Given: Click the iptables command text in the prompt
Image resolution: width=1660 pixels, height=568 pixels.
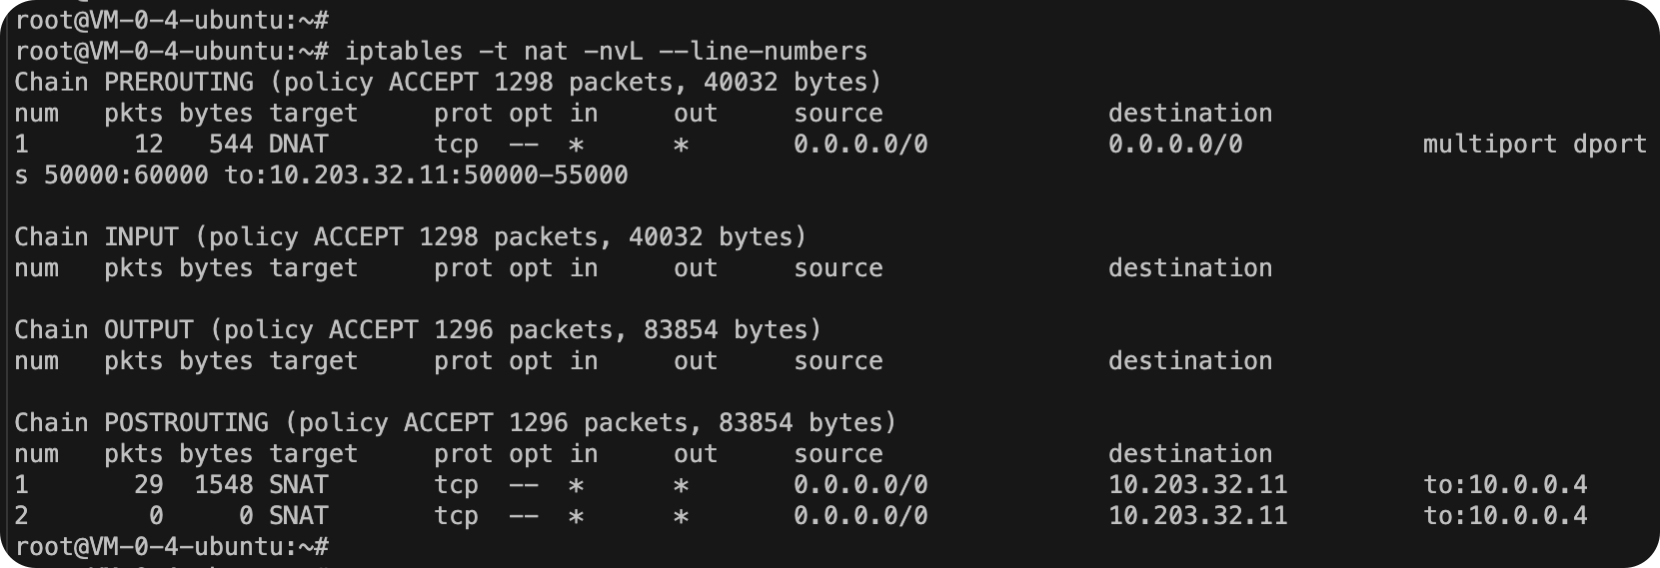Looking at the screenshot, I should (403, 51).
